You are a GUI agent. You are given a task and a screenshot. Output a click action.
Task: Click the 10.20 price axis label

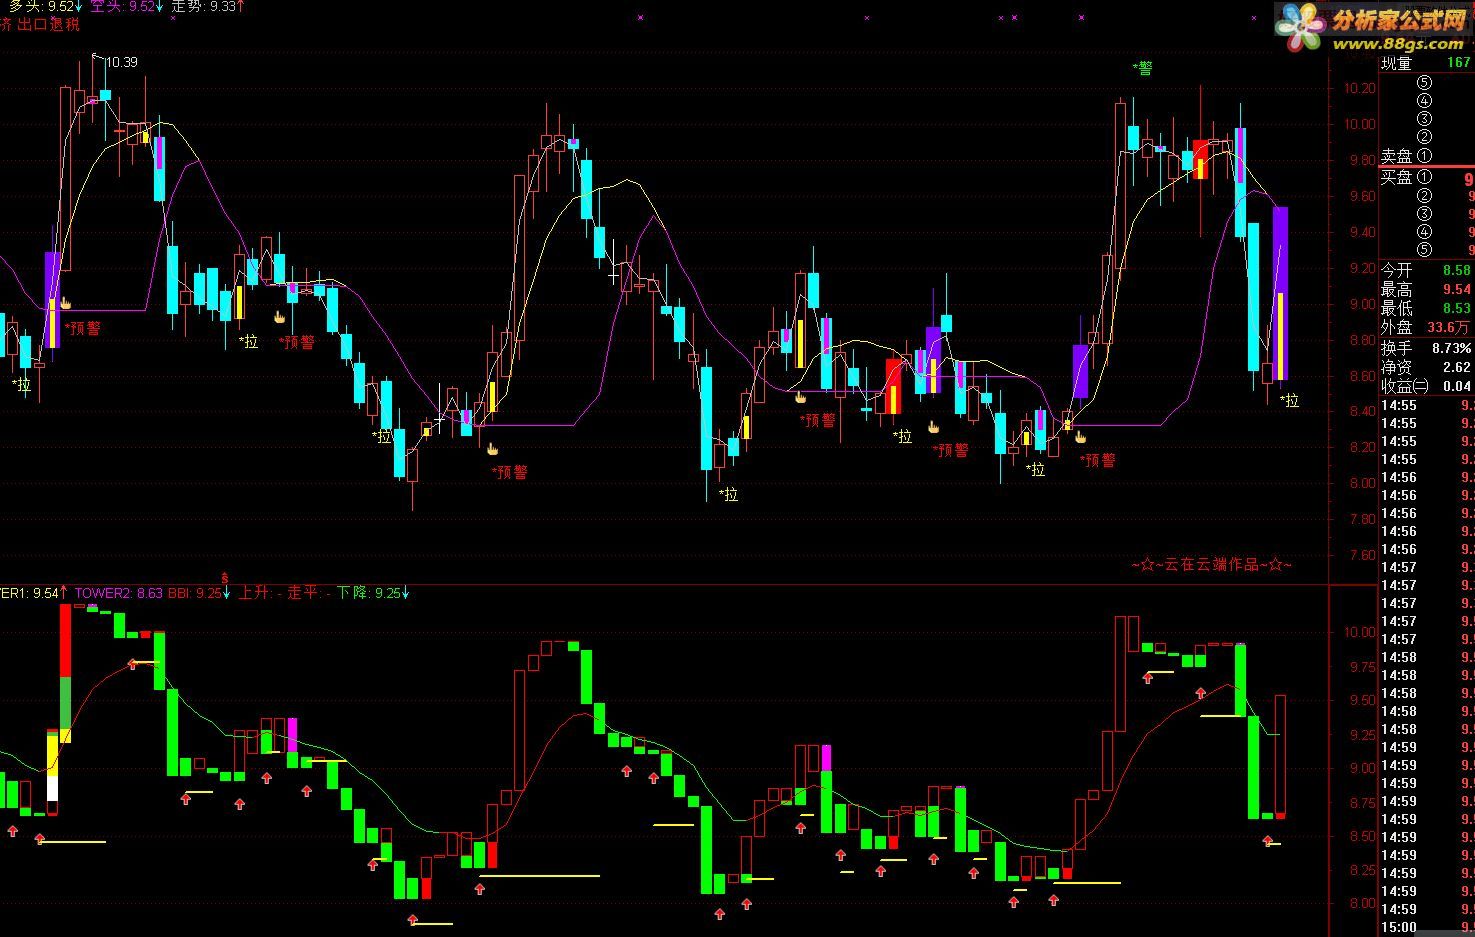[1359, 88]
